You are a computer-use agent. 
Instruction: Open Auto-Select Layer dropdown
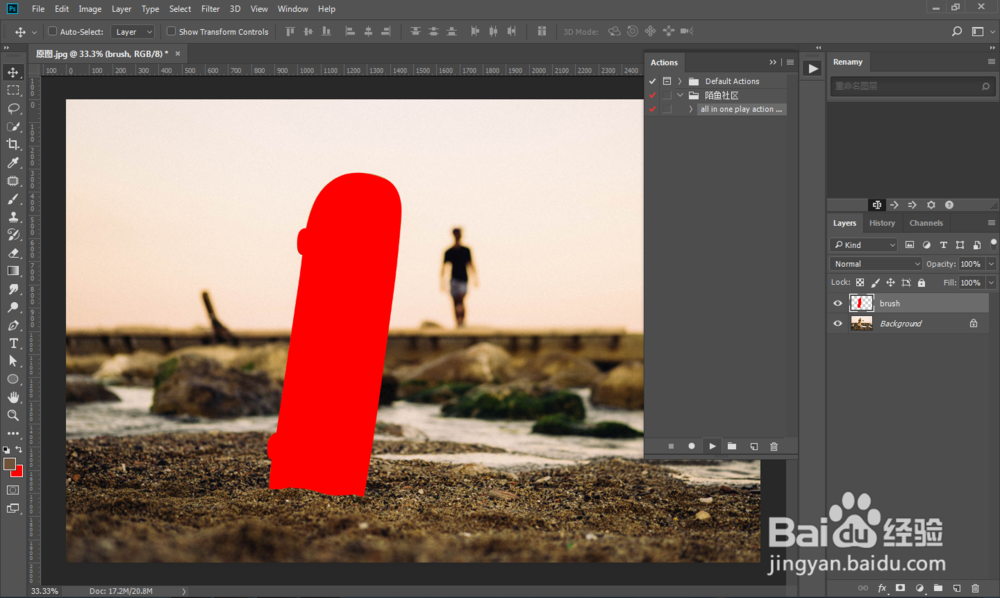point(133,31)
